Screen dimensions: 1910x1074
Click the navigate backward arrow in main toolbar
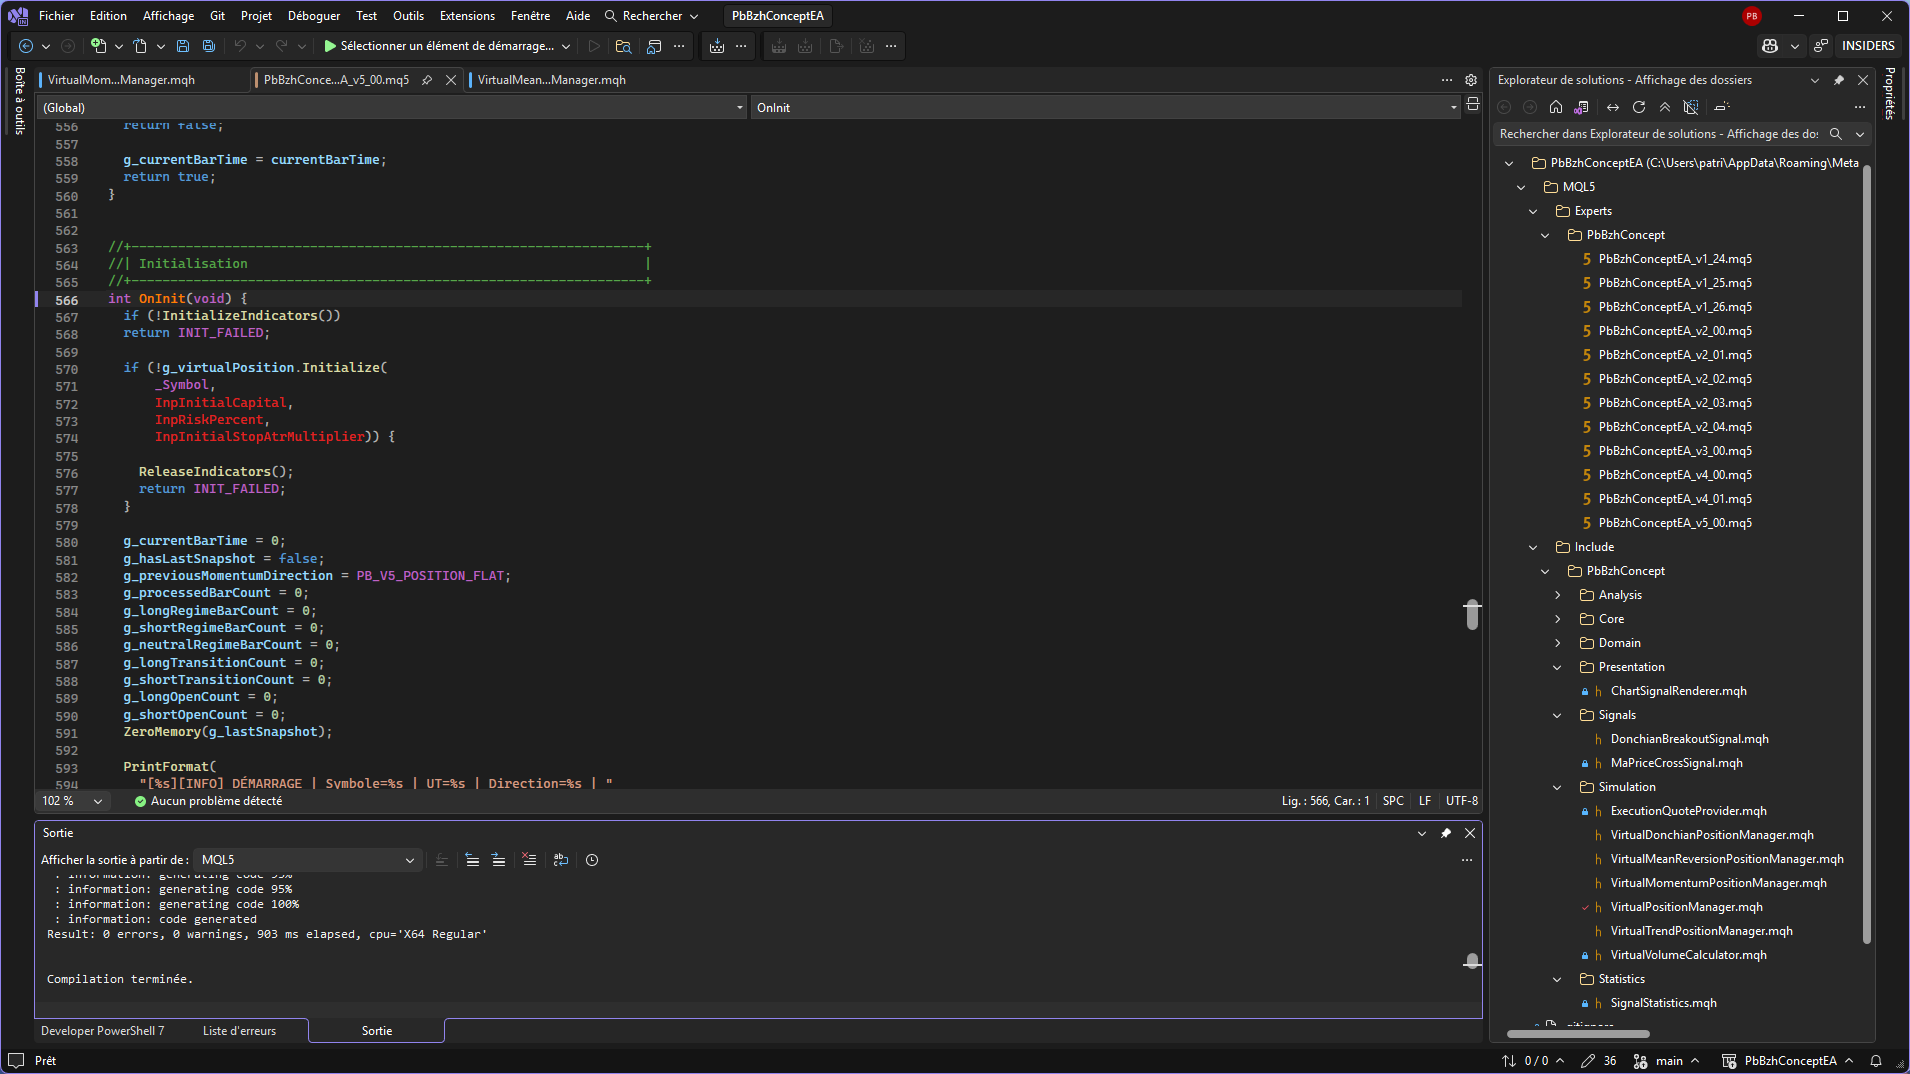click(26, 46)
